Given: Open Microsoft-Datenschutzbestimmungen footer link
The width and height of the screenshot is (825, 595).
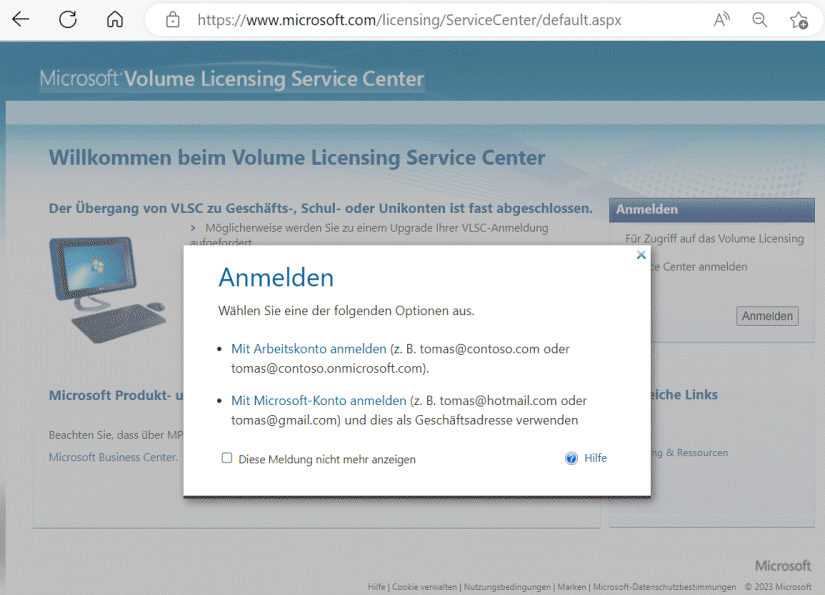Looking at the screenshot, I should point(665,587).
